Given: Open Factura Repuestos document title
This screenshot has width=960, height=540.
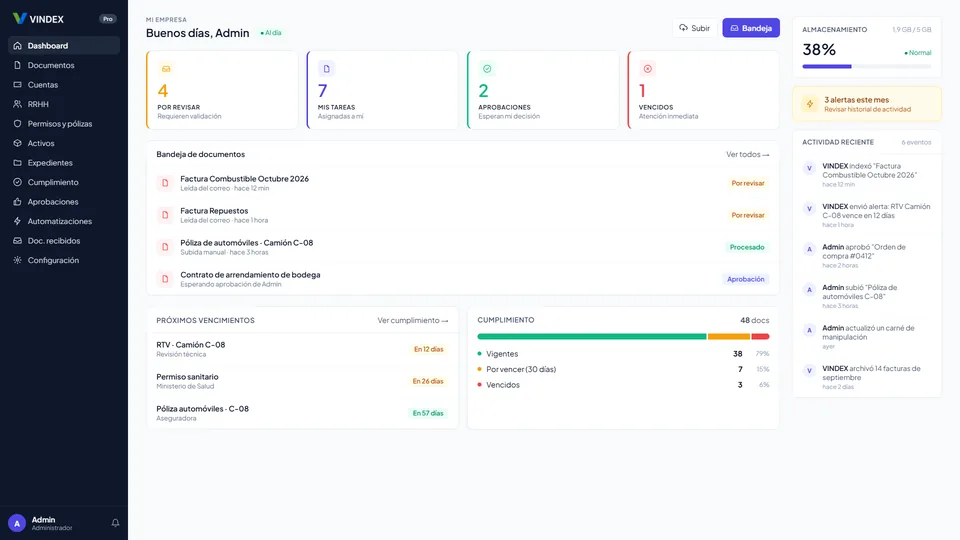Looking at the screenshot, I should pos(214,211).
